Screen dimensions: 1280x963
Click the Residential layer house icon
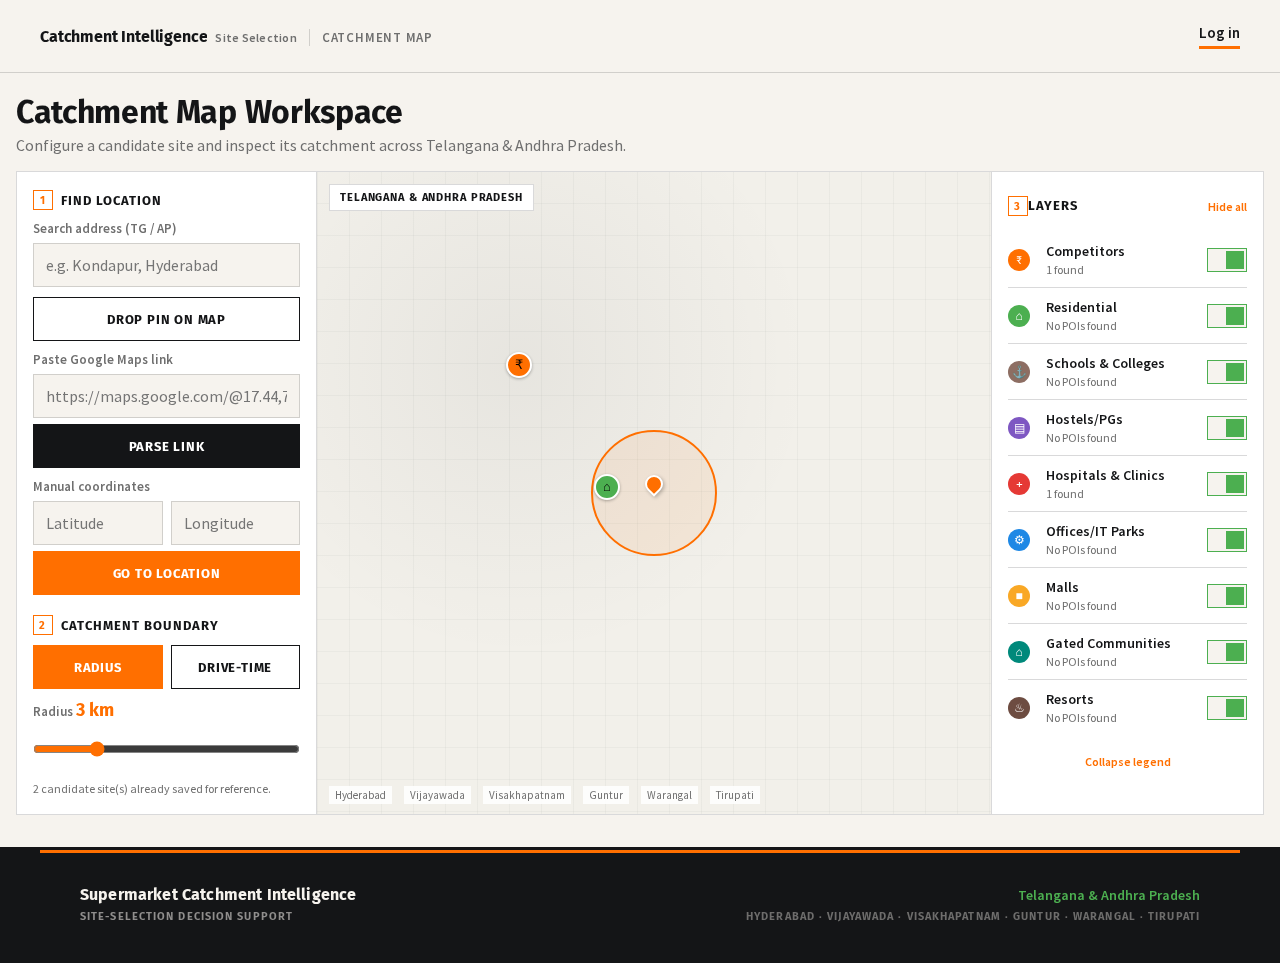tap(1019, 316)
